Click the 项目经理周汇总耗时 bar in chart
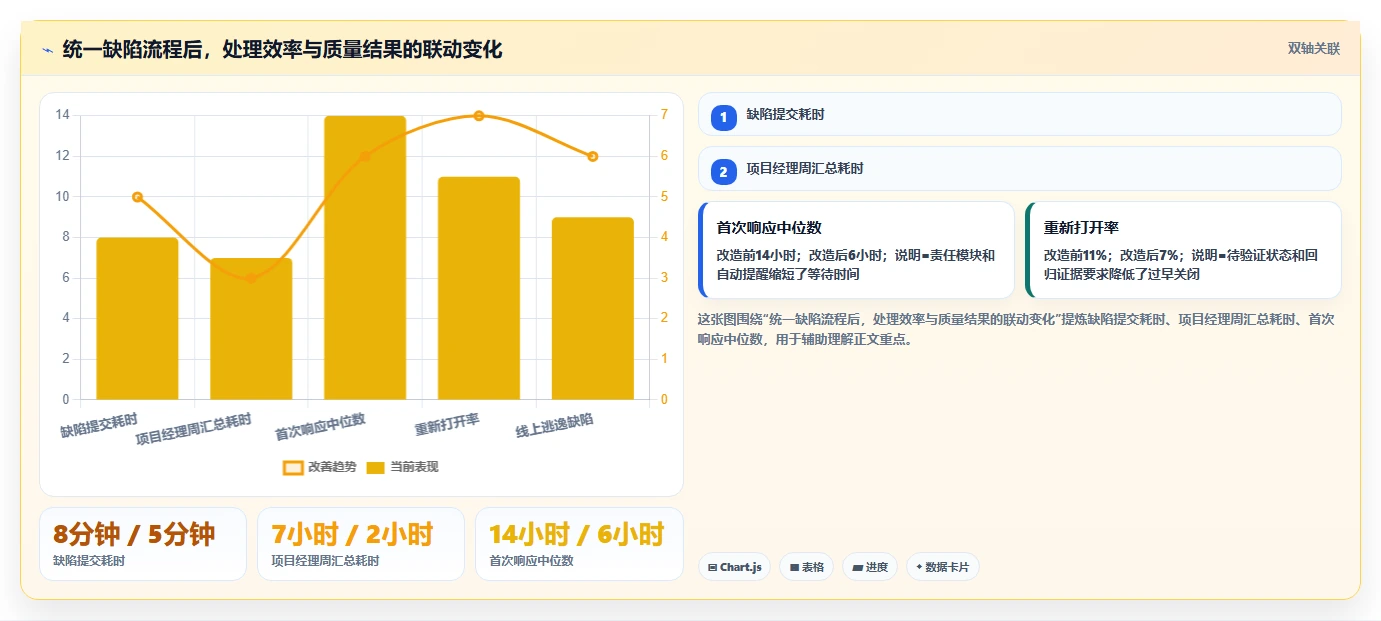 [251, 329]
